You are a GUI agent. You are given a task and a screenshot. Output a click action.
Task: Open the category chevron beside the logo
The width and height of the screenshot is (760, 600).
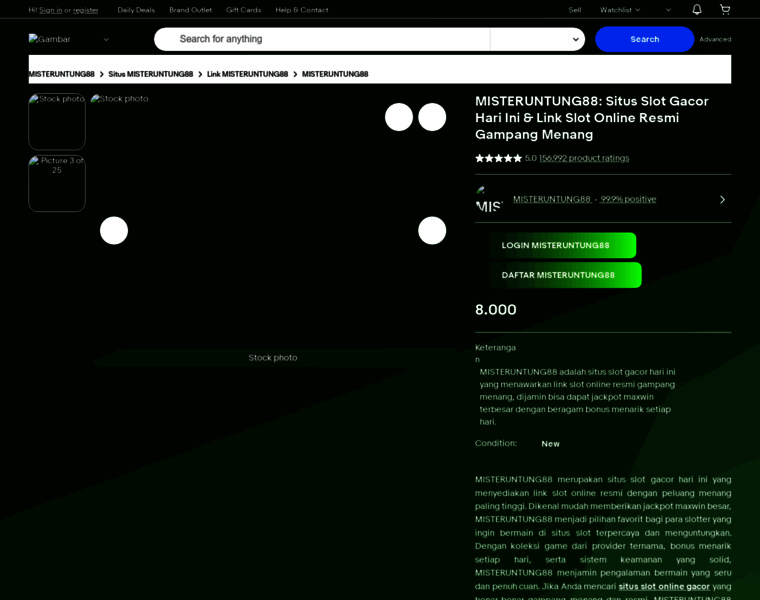point(106,39)
